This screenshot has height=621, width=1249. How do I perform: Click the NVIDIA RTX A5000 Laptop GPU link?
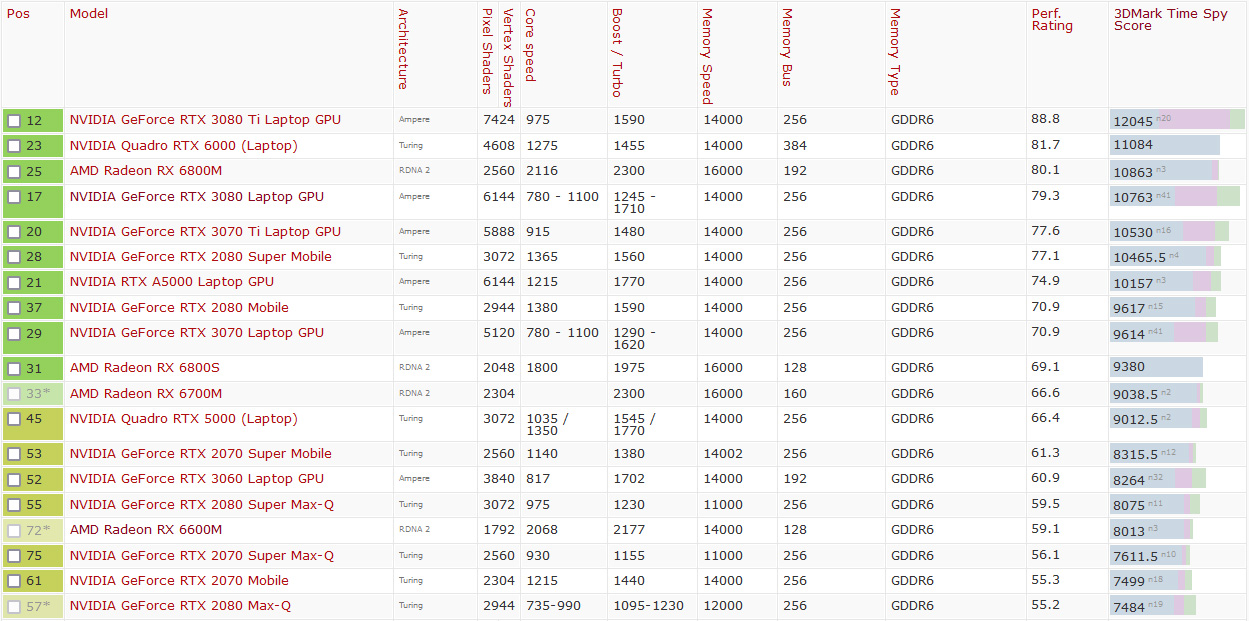(x=171, y=282)
